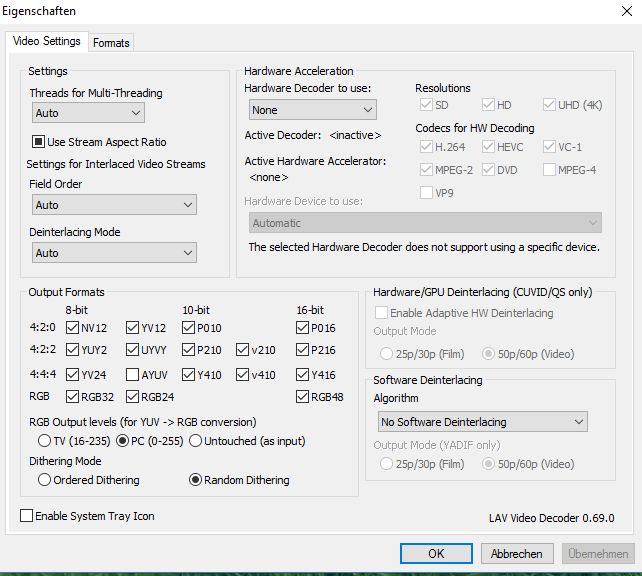642x576 pixels.
Task: Switch to the Formats tab
Action: (x=111, y=43)
